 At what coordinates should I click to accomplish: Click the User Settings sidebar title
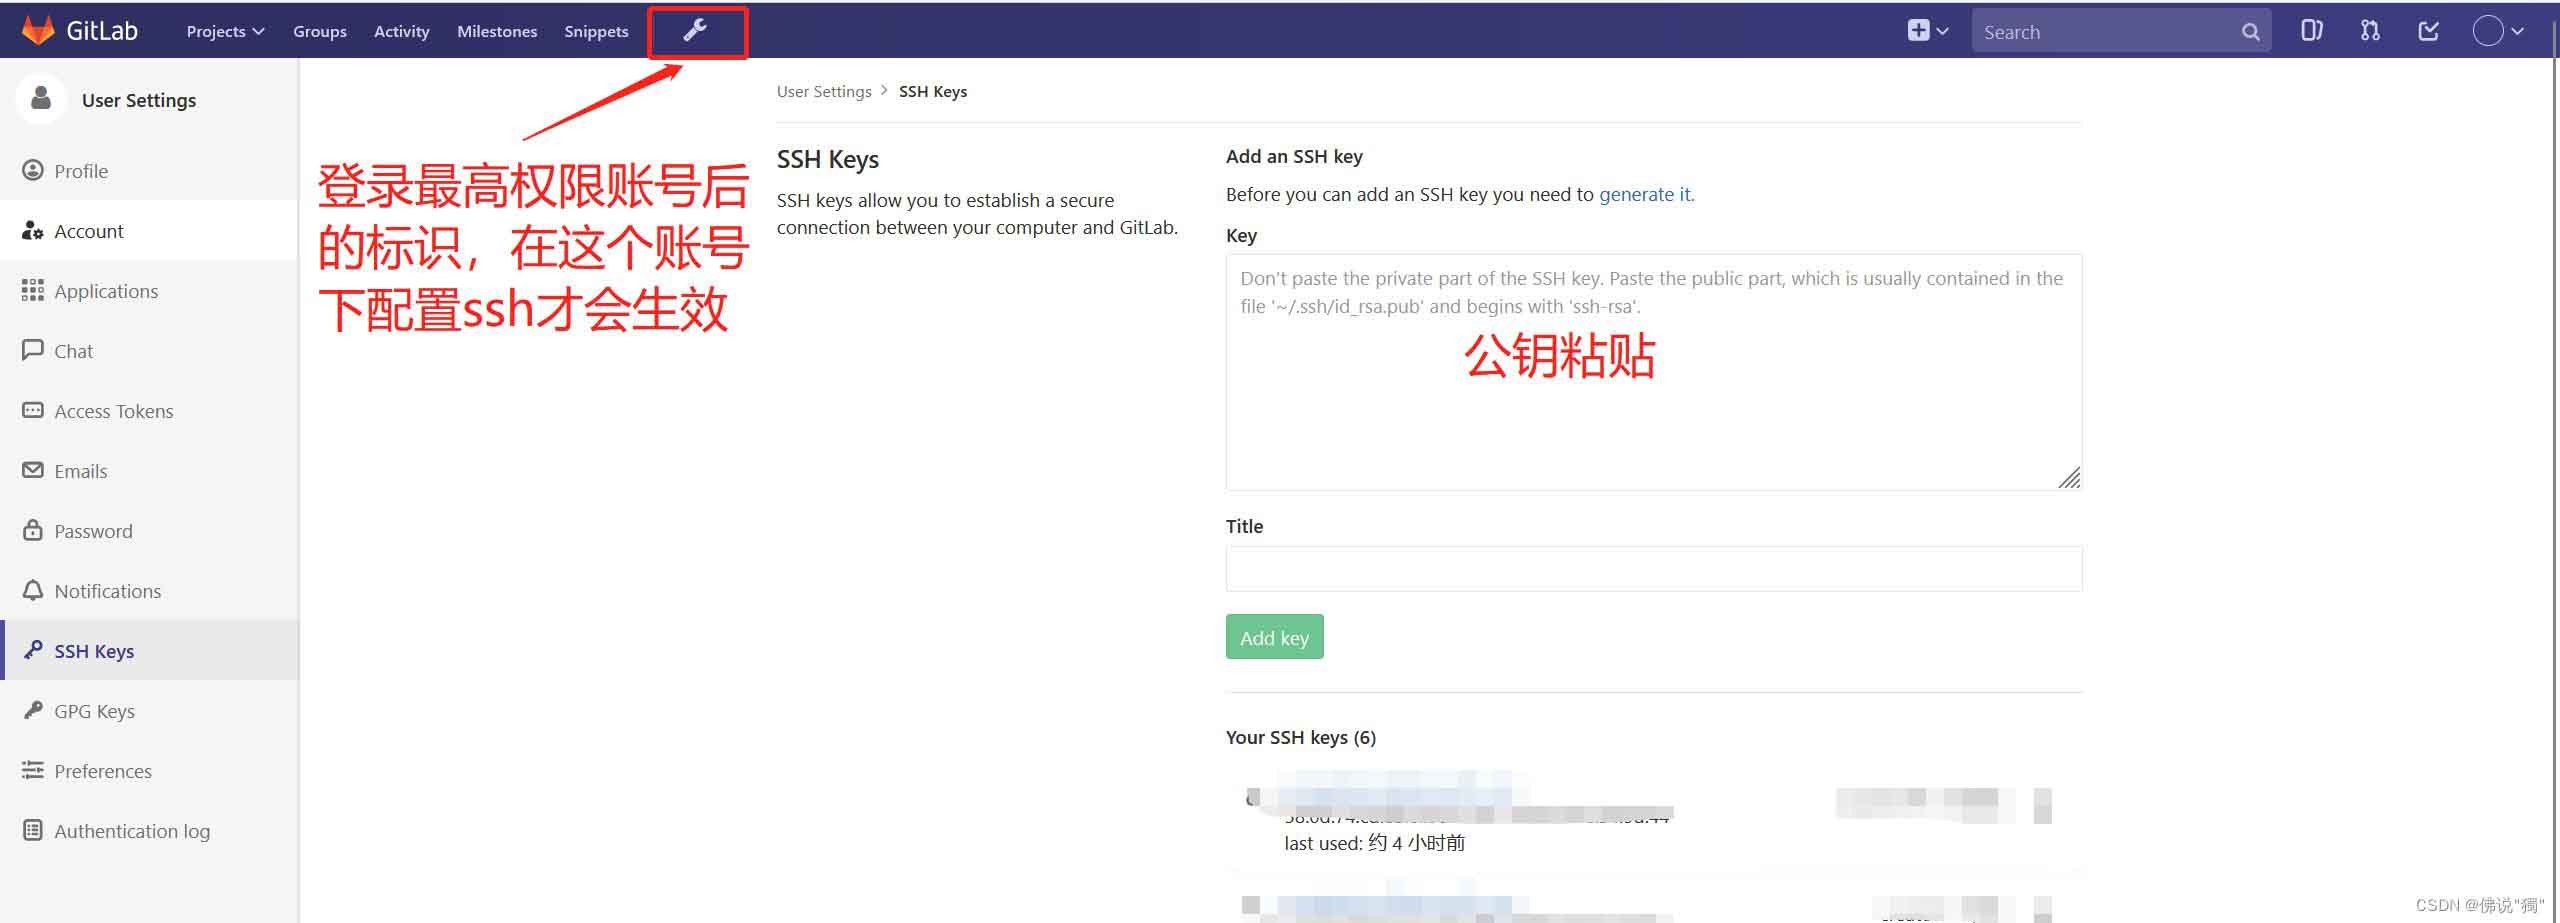coord(139,100)
